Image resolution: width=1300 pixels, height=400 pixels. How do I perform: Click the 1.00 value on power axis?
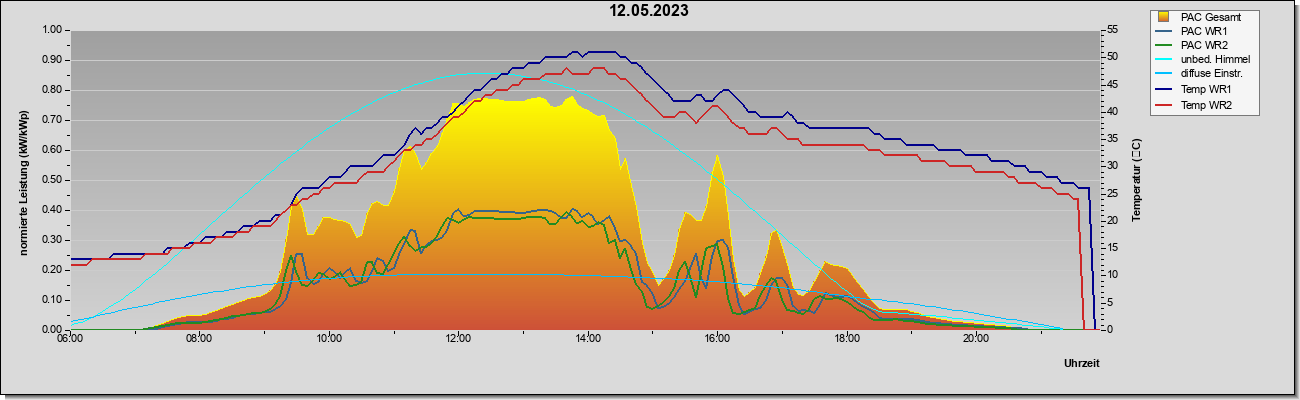[51, 30]
